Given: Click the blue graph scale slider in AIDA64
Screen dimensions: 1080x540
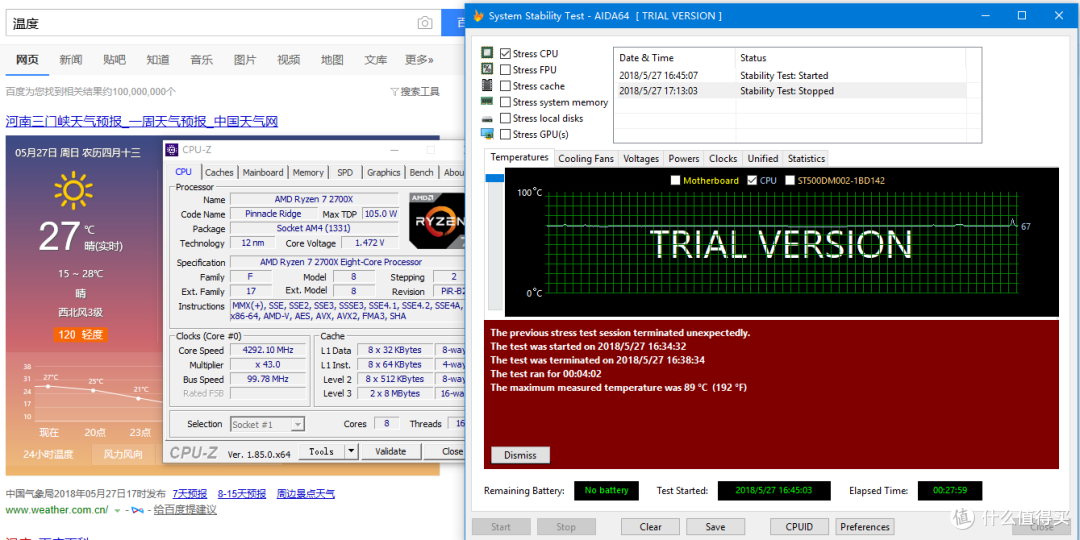Looking at the screenshot, I should pyautogui.click(x=495, y=178).
